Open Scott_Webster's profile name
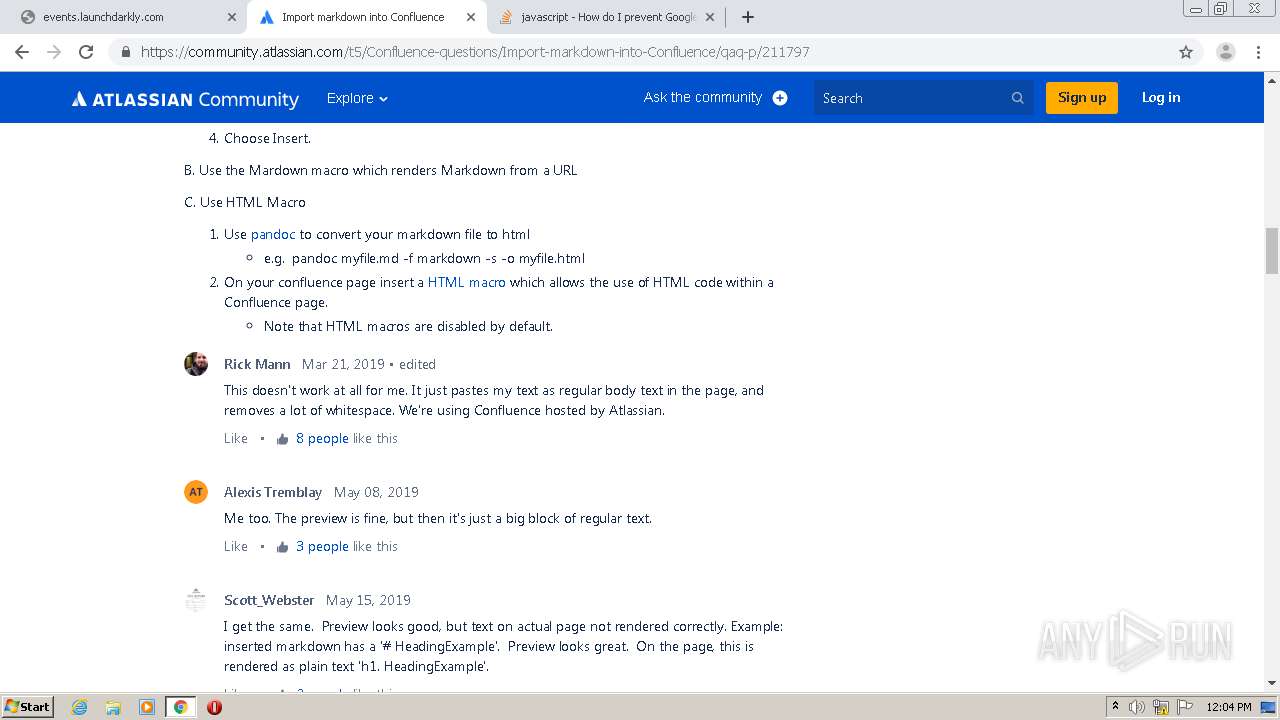This screenshot has height=720, width=1280. 269,600
